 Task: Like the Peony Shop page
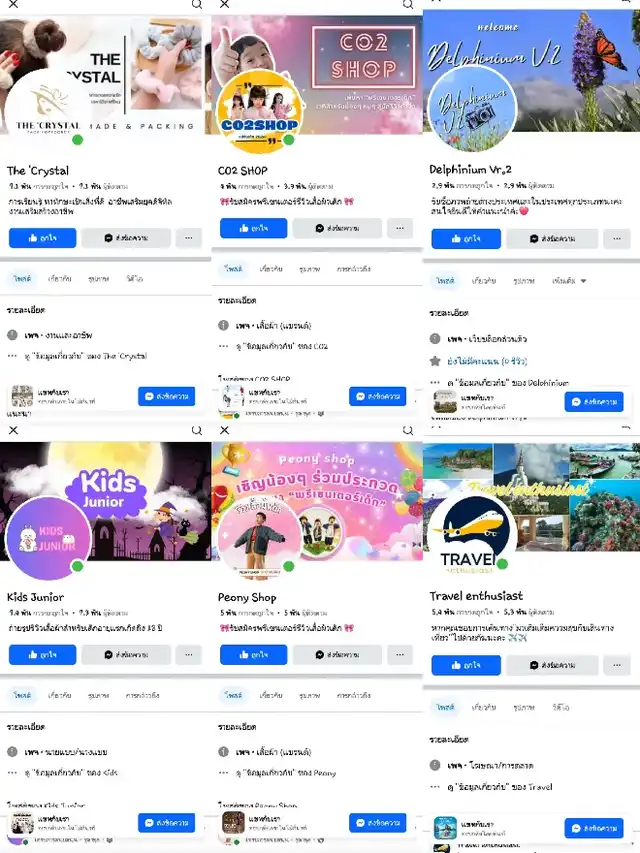pos(253,654)
